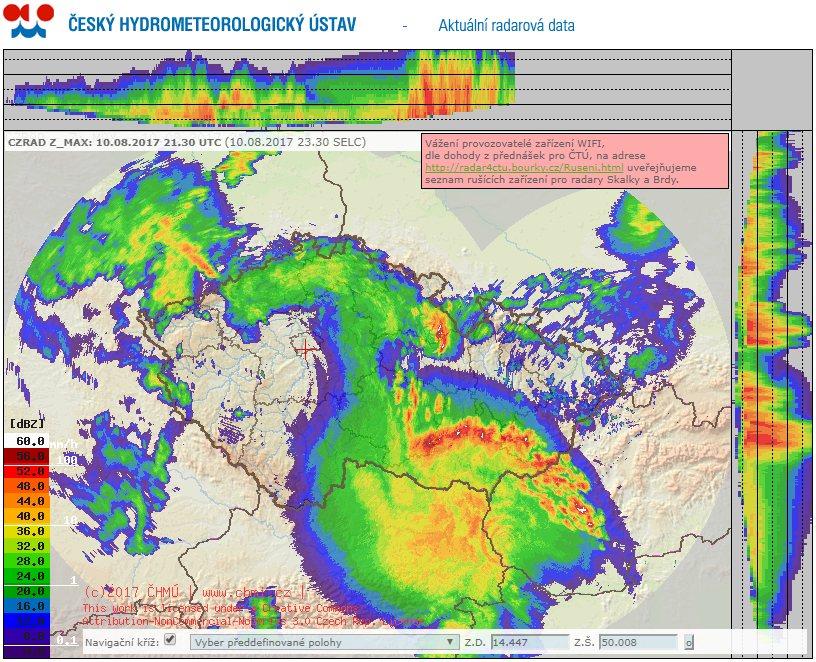Toggle the Navigační kříž checkbox

click(170, 640)
